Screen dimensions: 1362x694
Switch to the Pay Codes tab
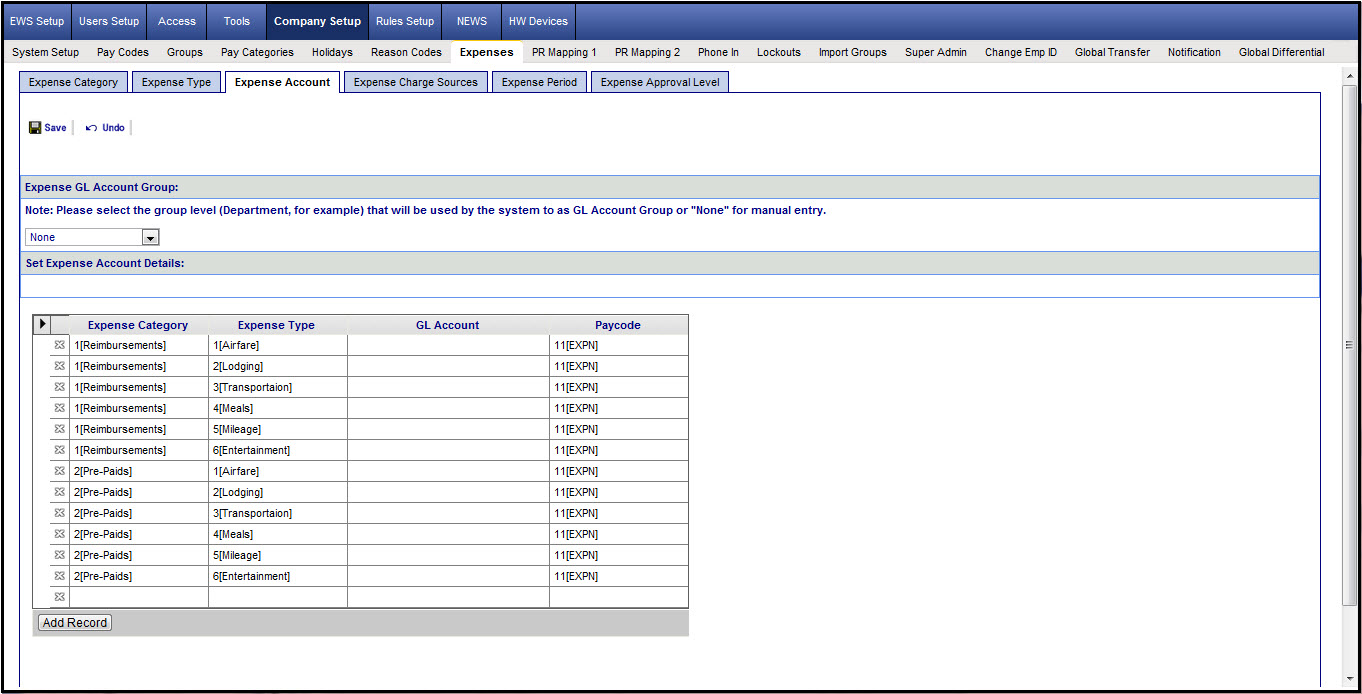(123, 52)
